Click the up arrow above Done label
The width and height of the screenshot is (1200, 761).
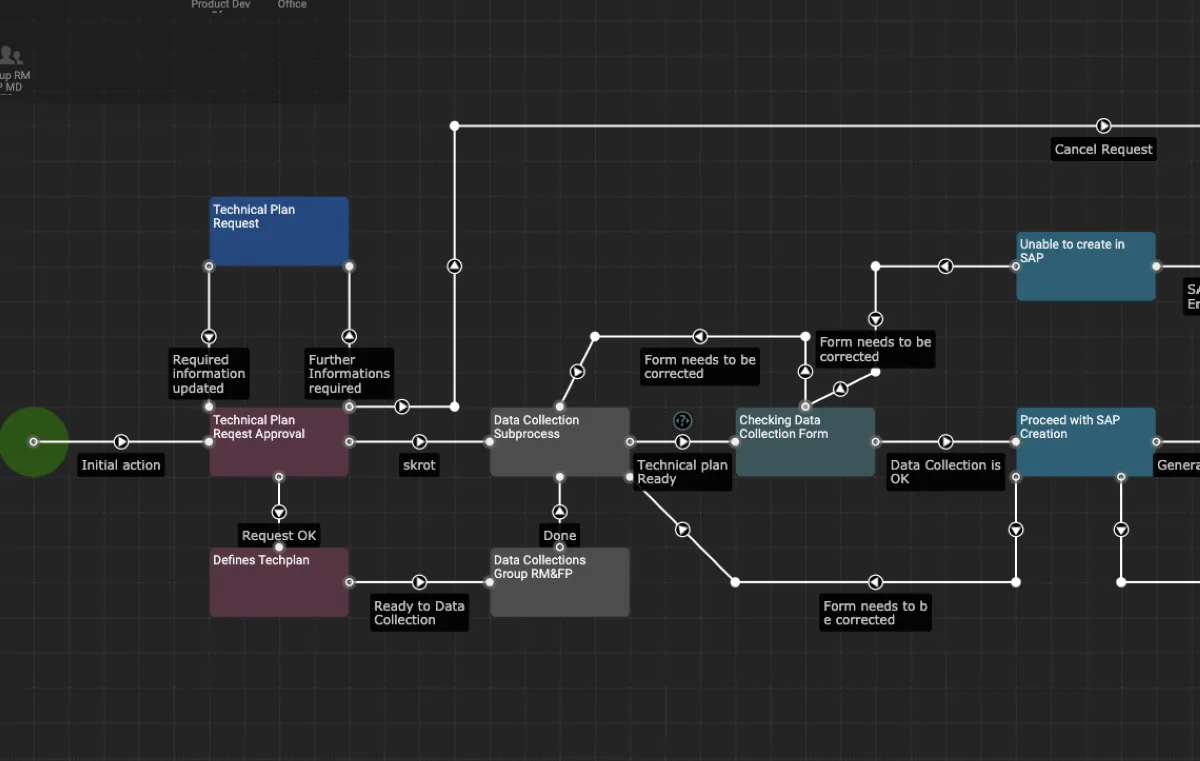coord(560,512)
